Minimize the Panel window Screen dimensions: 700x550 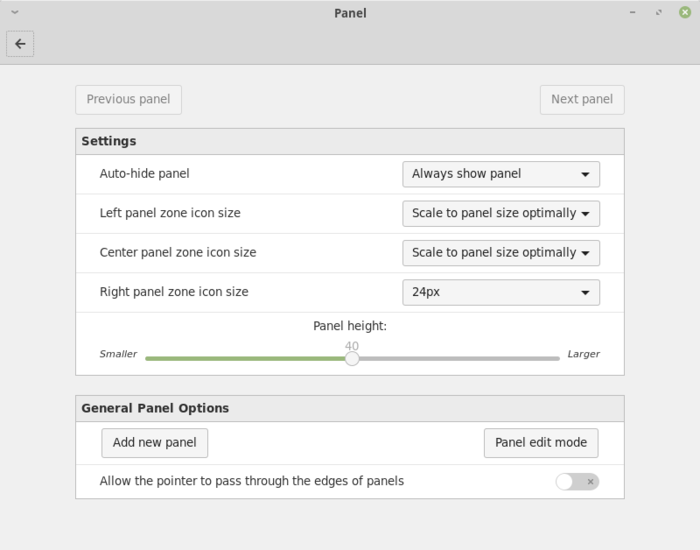634,13
